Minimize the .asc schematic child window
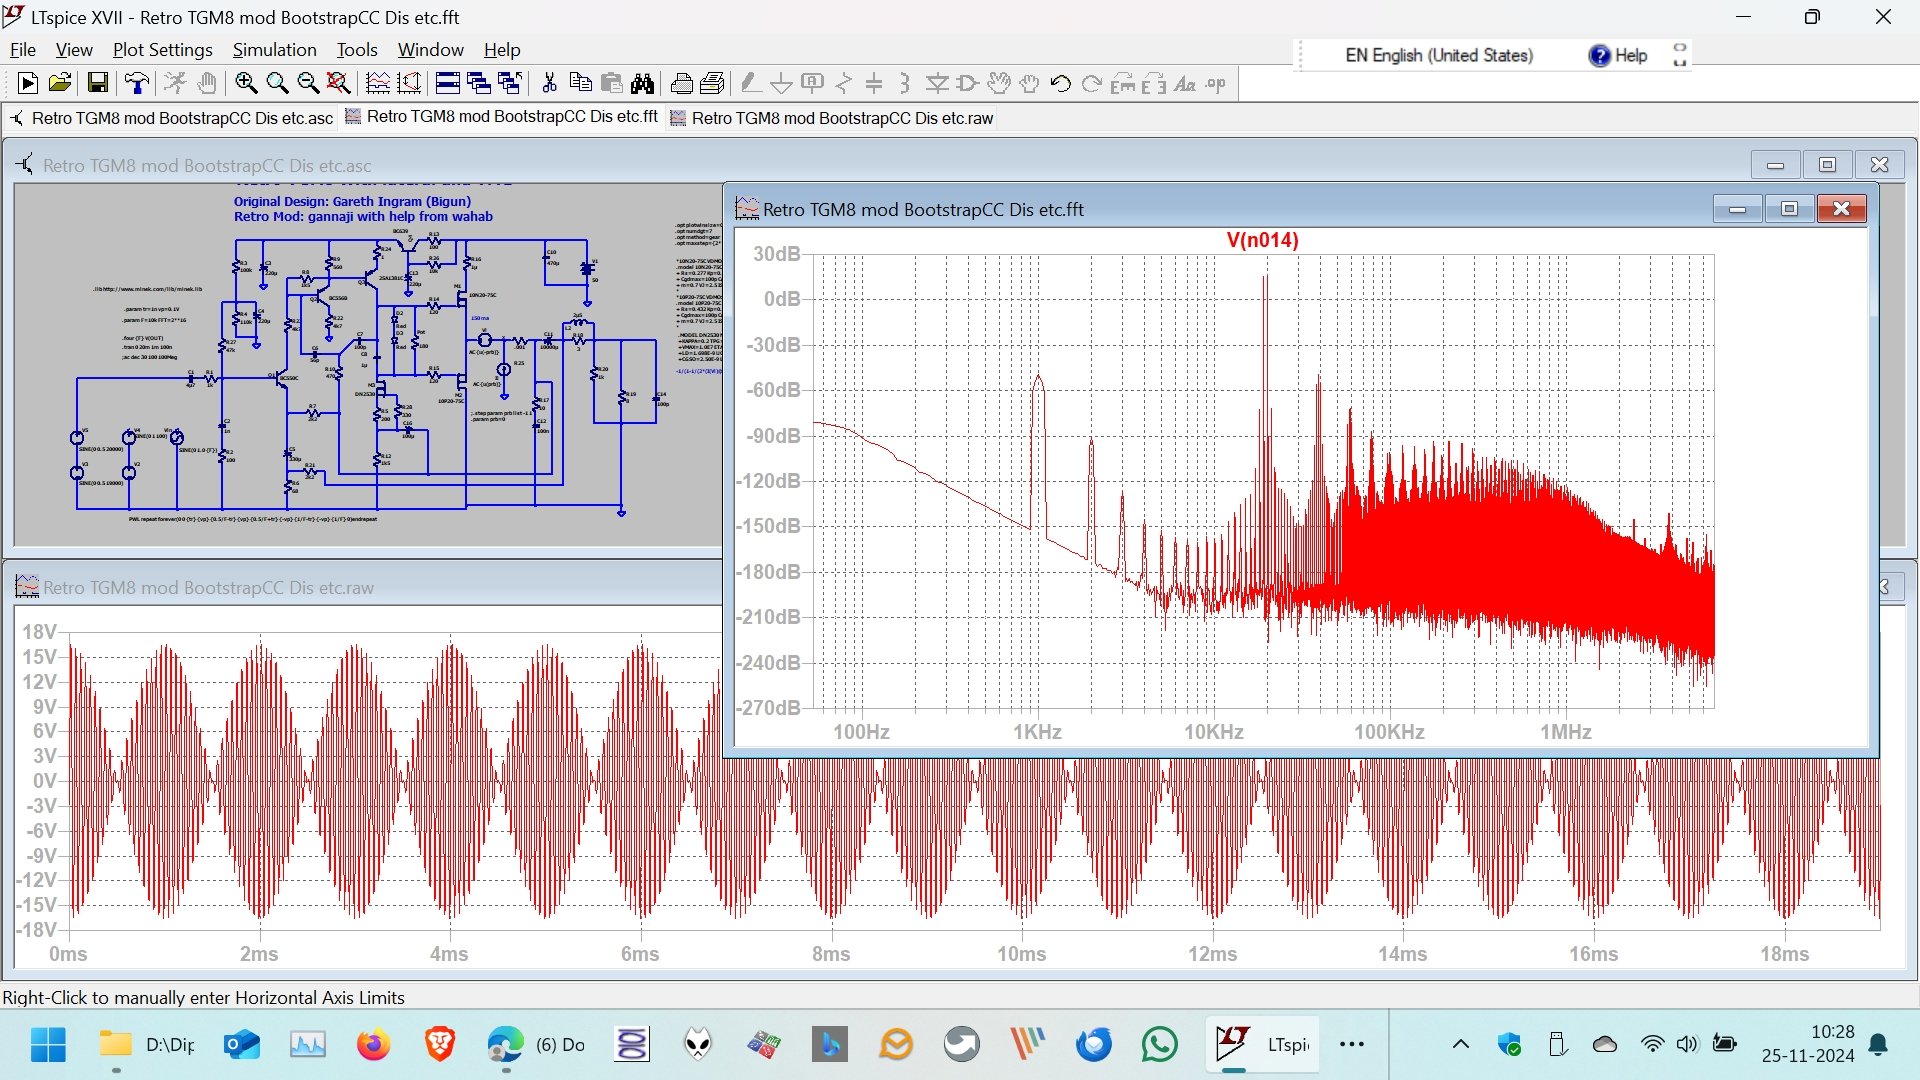1920x1080 pixels. (x=1776, y=165)
